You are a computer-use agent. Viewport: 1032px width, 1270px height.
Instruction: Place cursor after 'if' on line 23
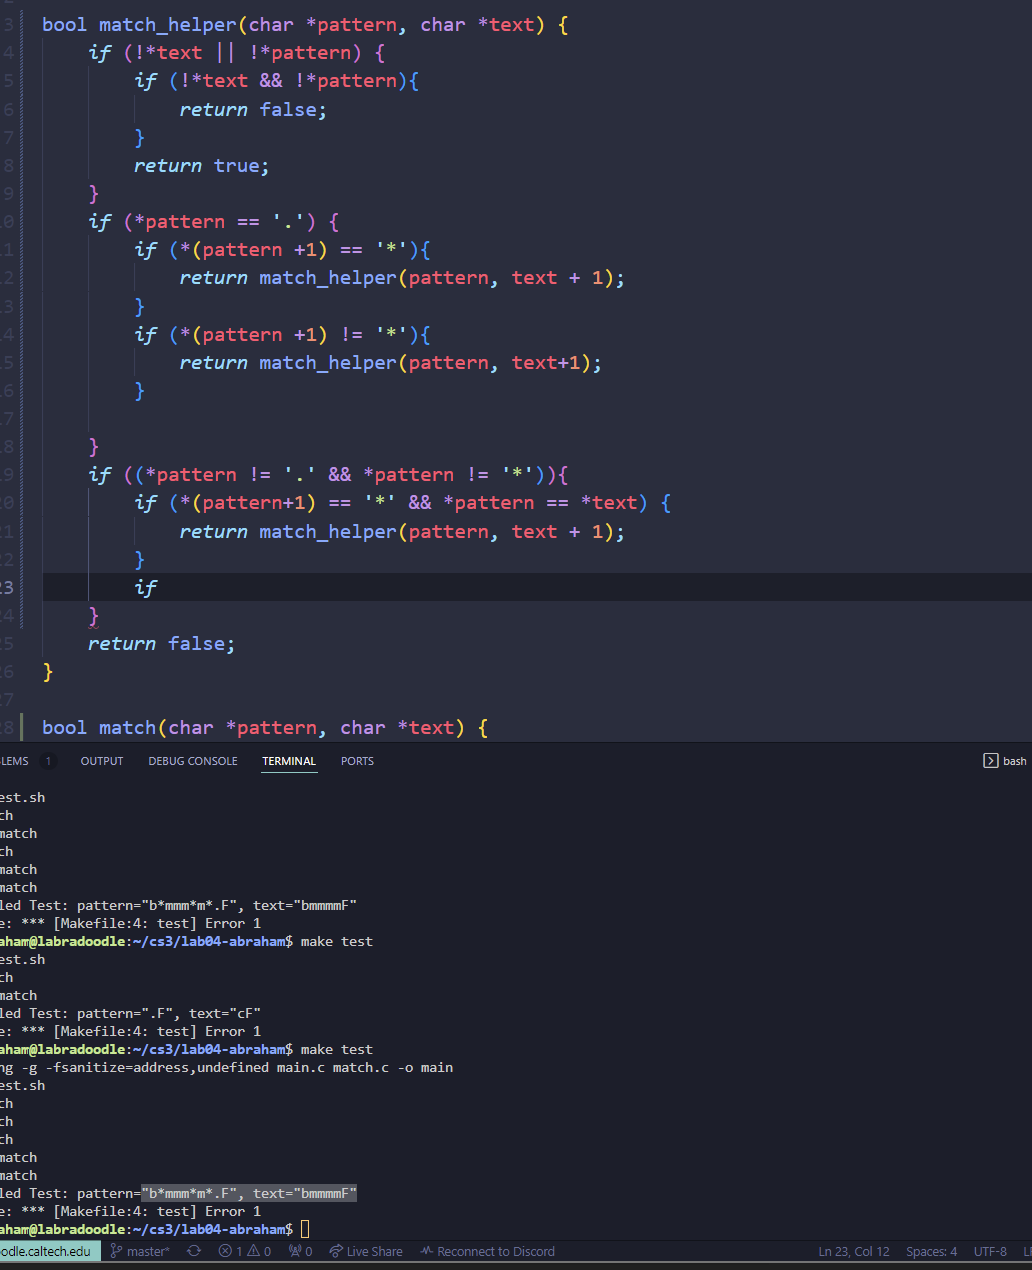158,588
